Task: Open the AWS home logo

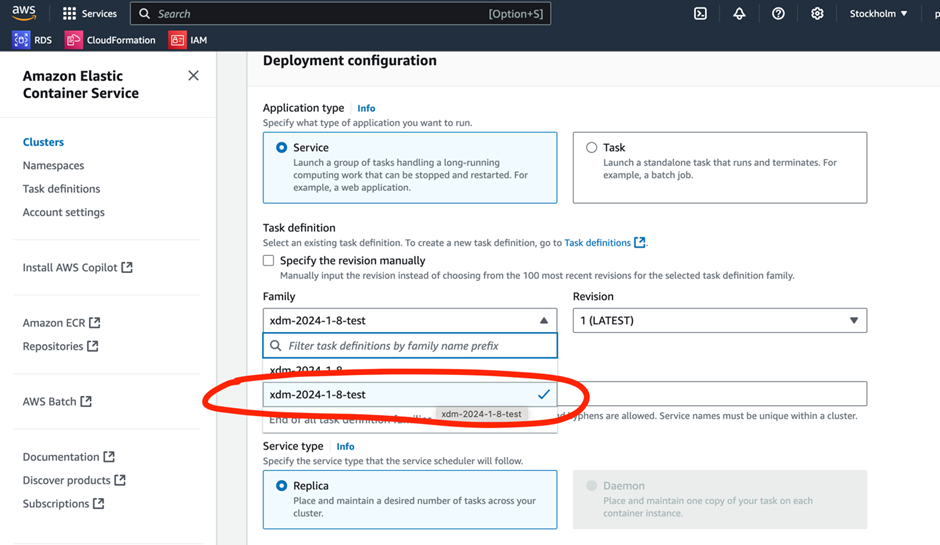Action: [24, 13]
